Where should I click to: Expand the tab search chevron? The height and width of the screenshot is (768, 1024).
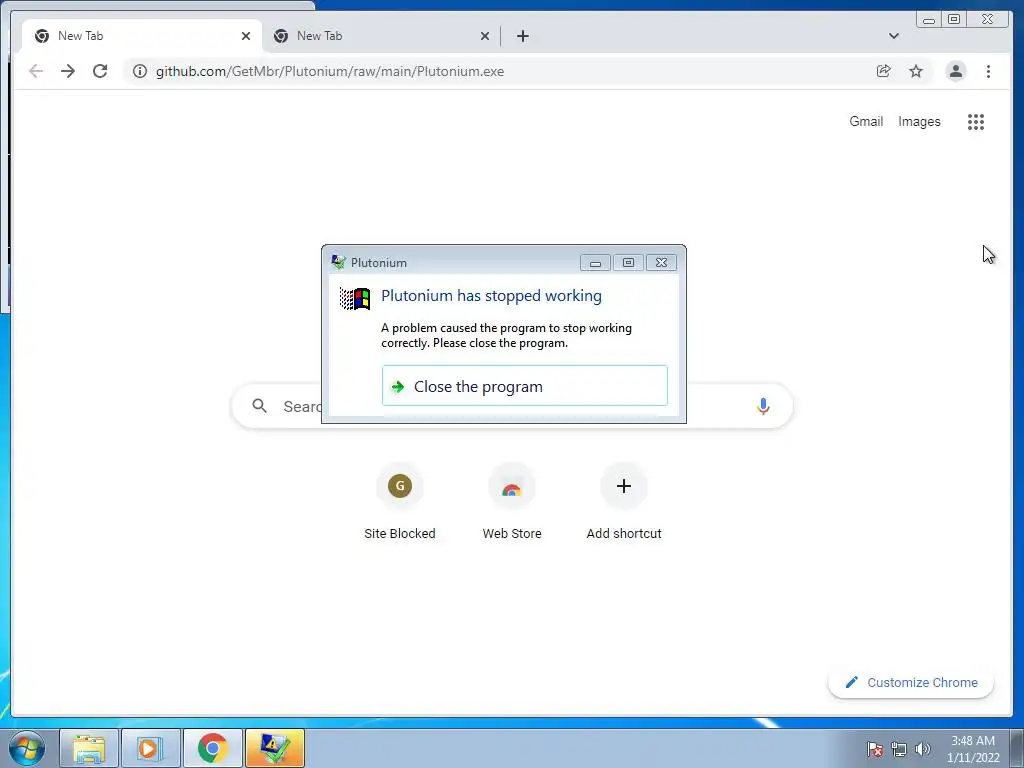(894, 36)
